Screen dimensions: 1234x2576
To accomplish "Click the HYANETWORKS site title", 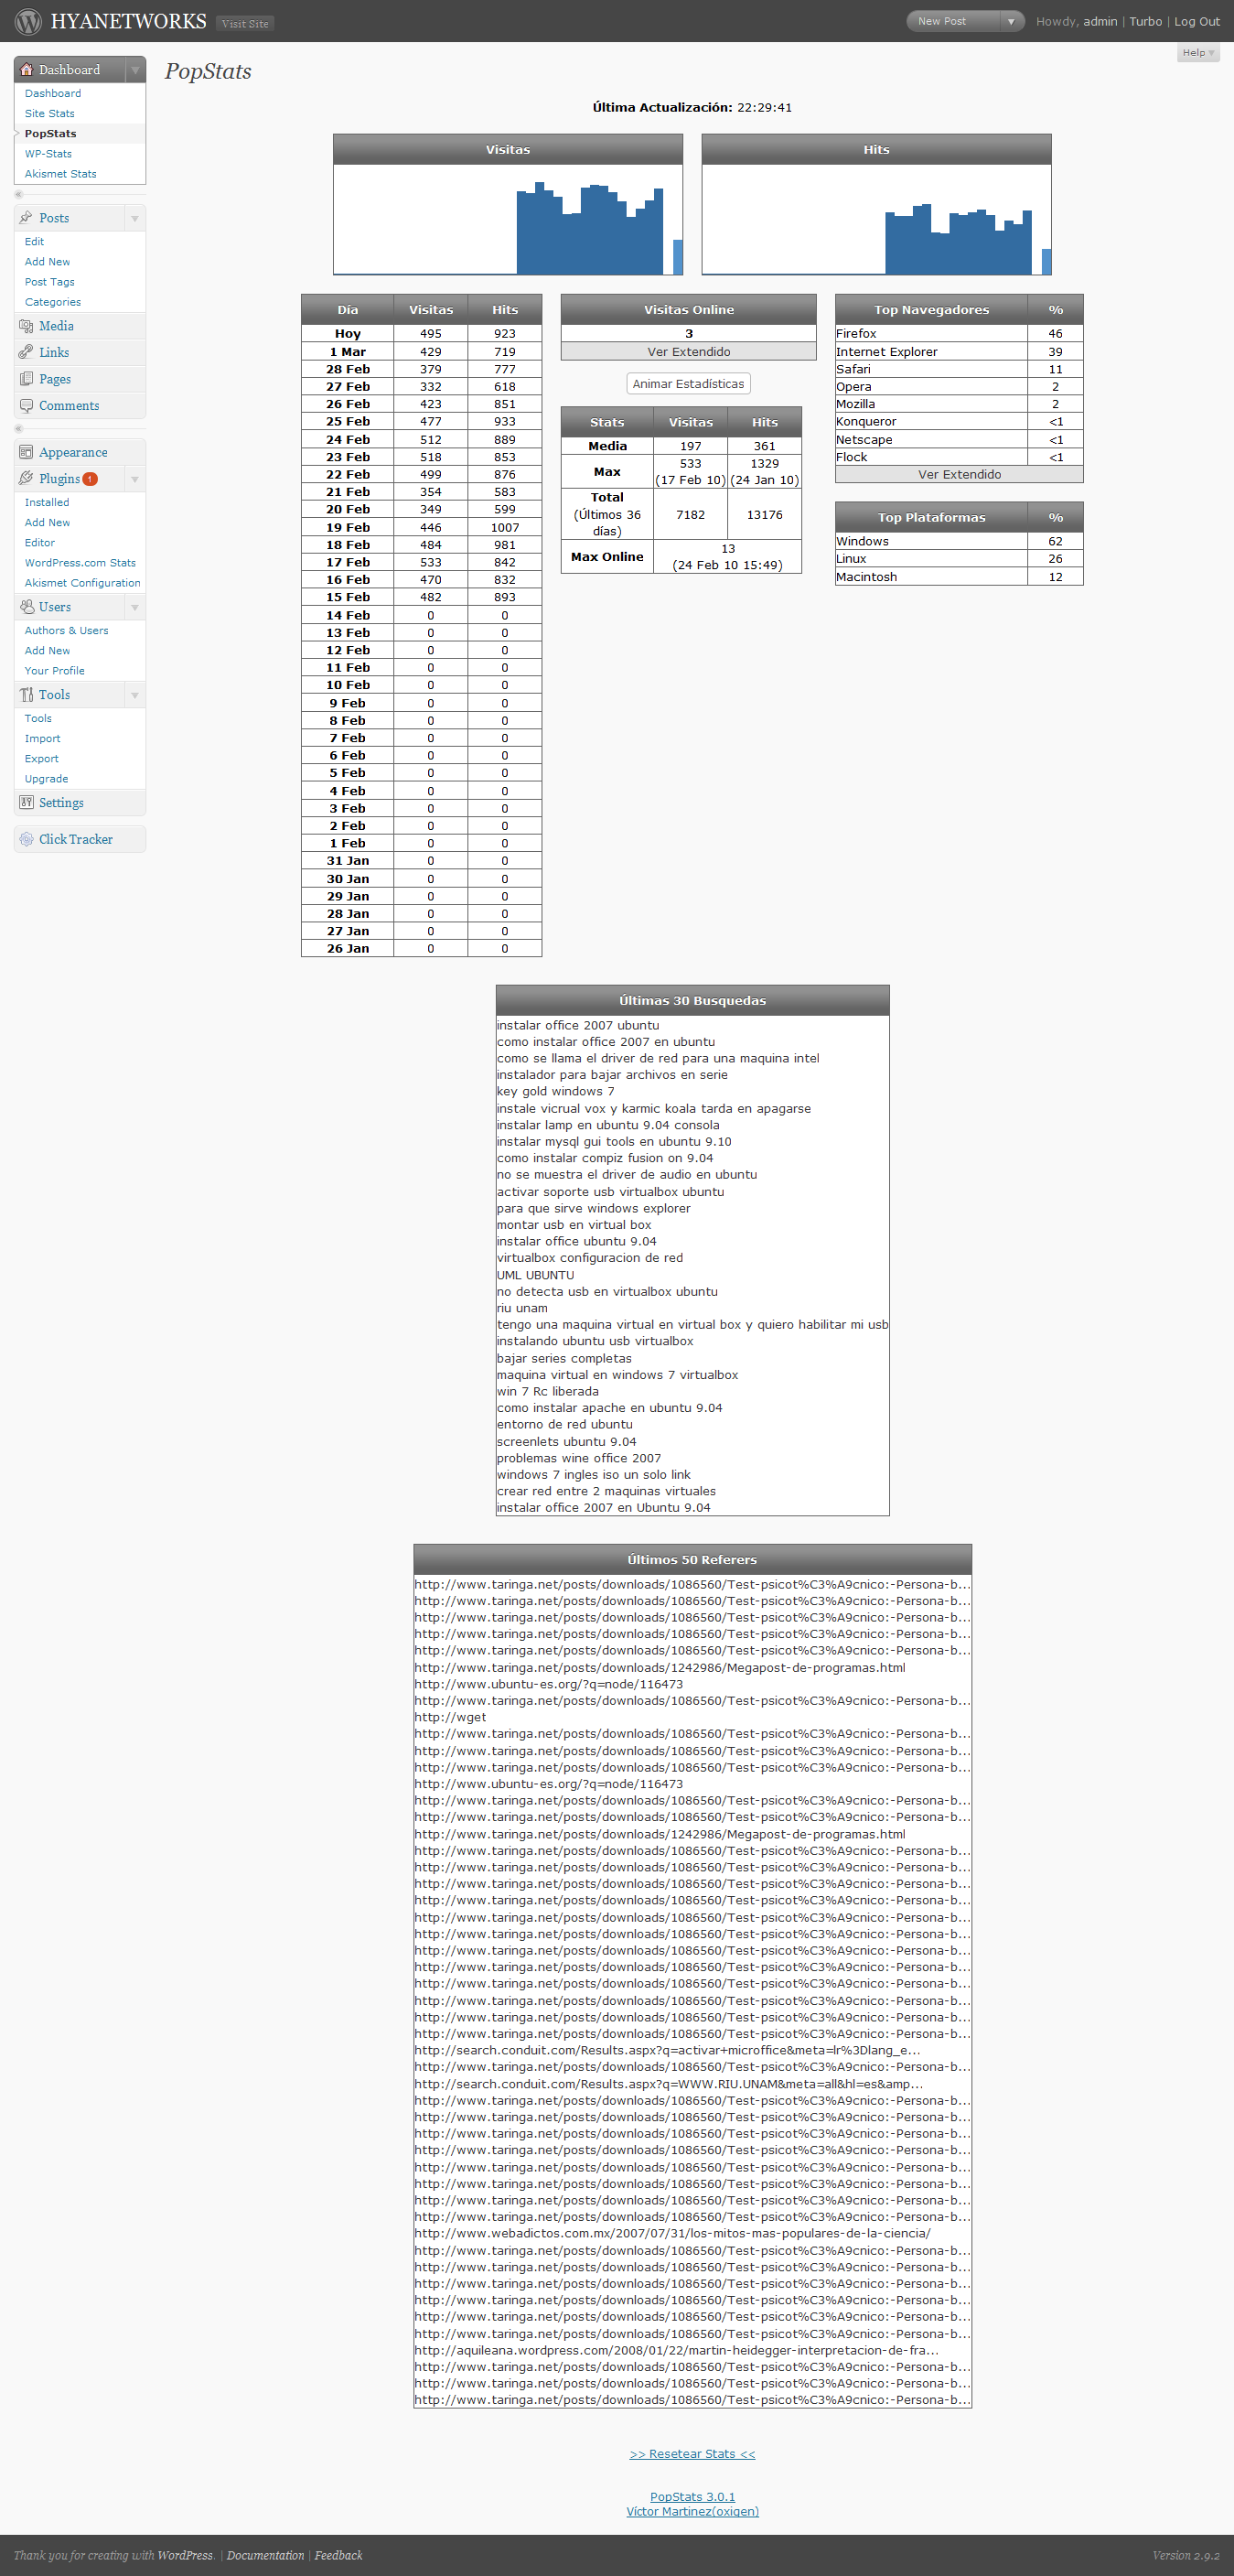I will coord(128,21).
